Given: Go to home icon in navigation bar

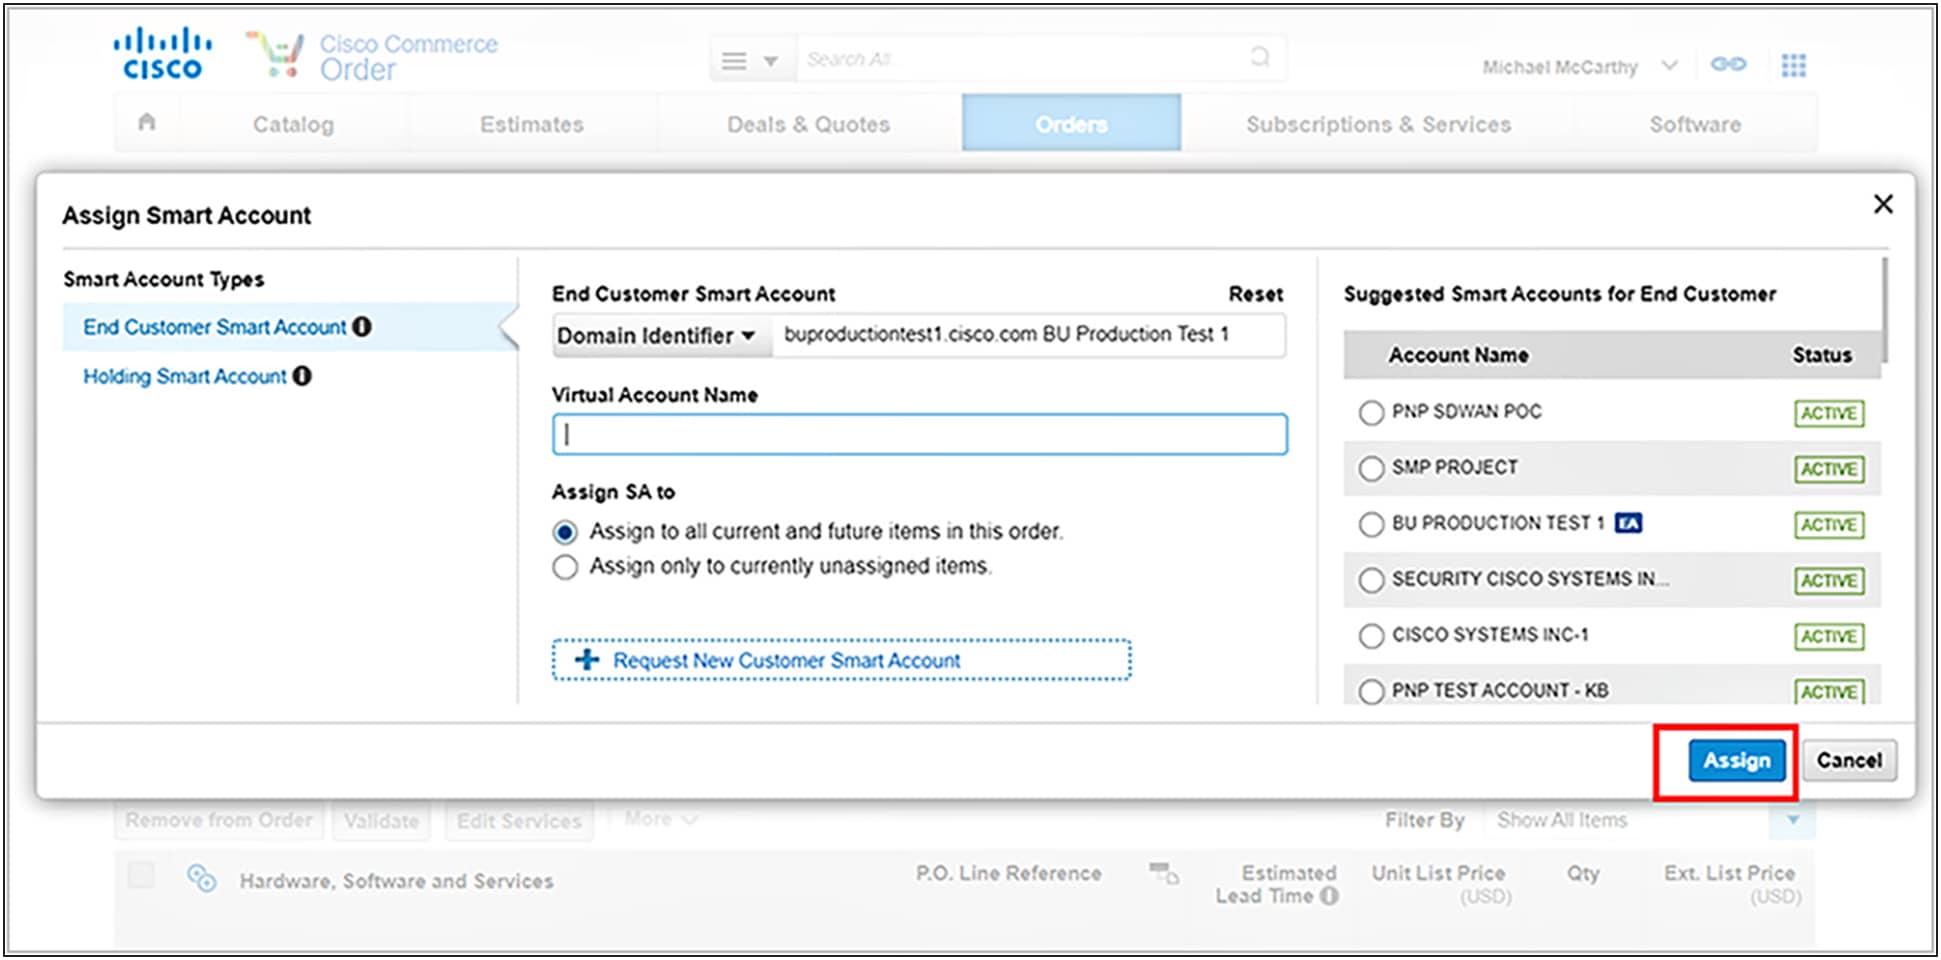Looking at the screenshot, I should (x=147, y=123).
